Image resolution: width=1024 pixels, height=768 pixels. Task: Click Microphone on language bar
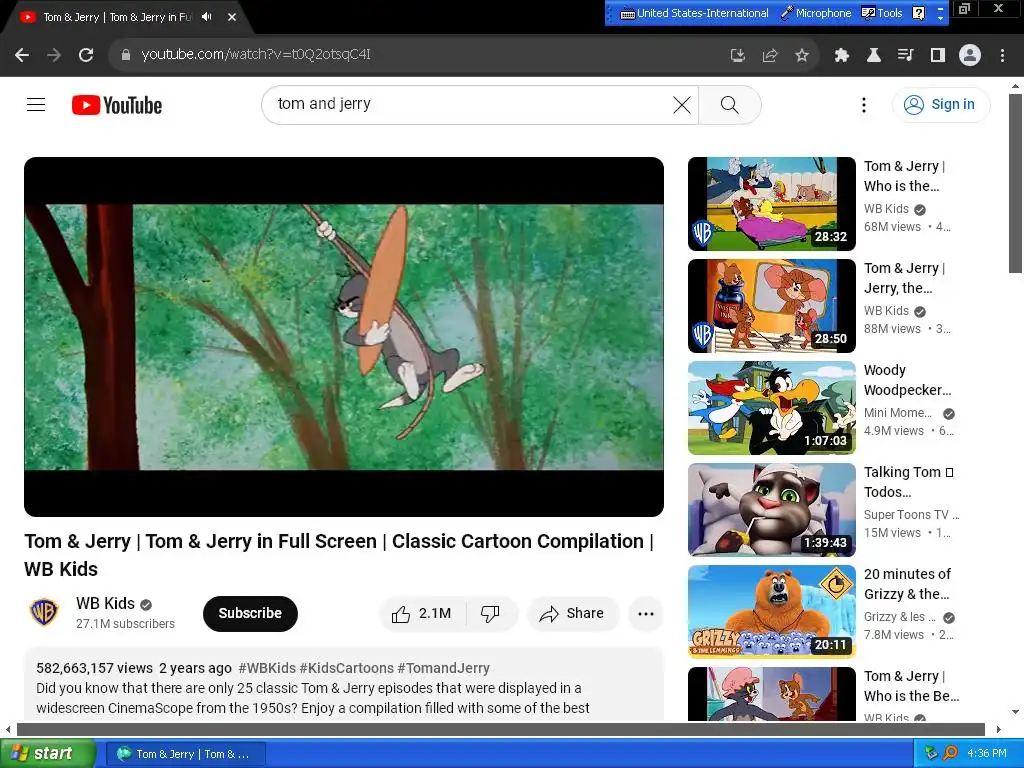[816, 13]
